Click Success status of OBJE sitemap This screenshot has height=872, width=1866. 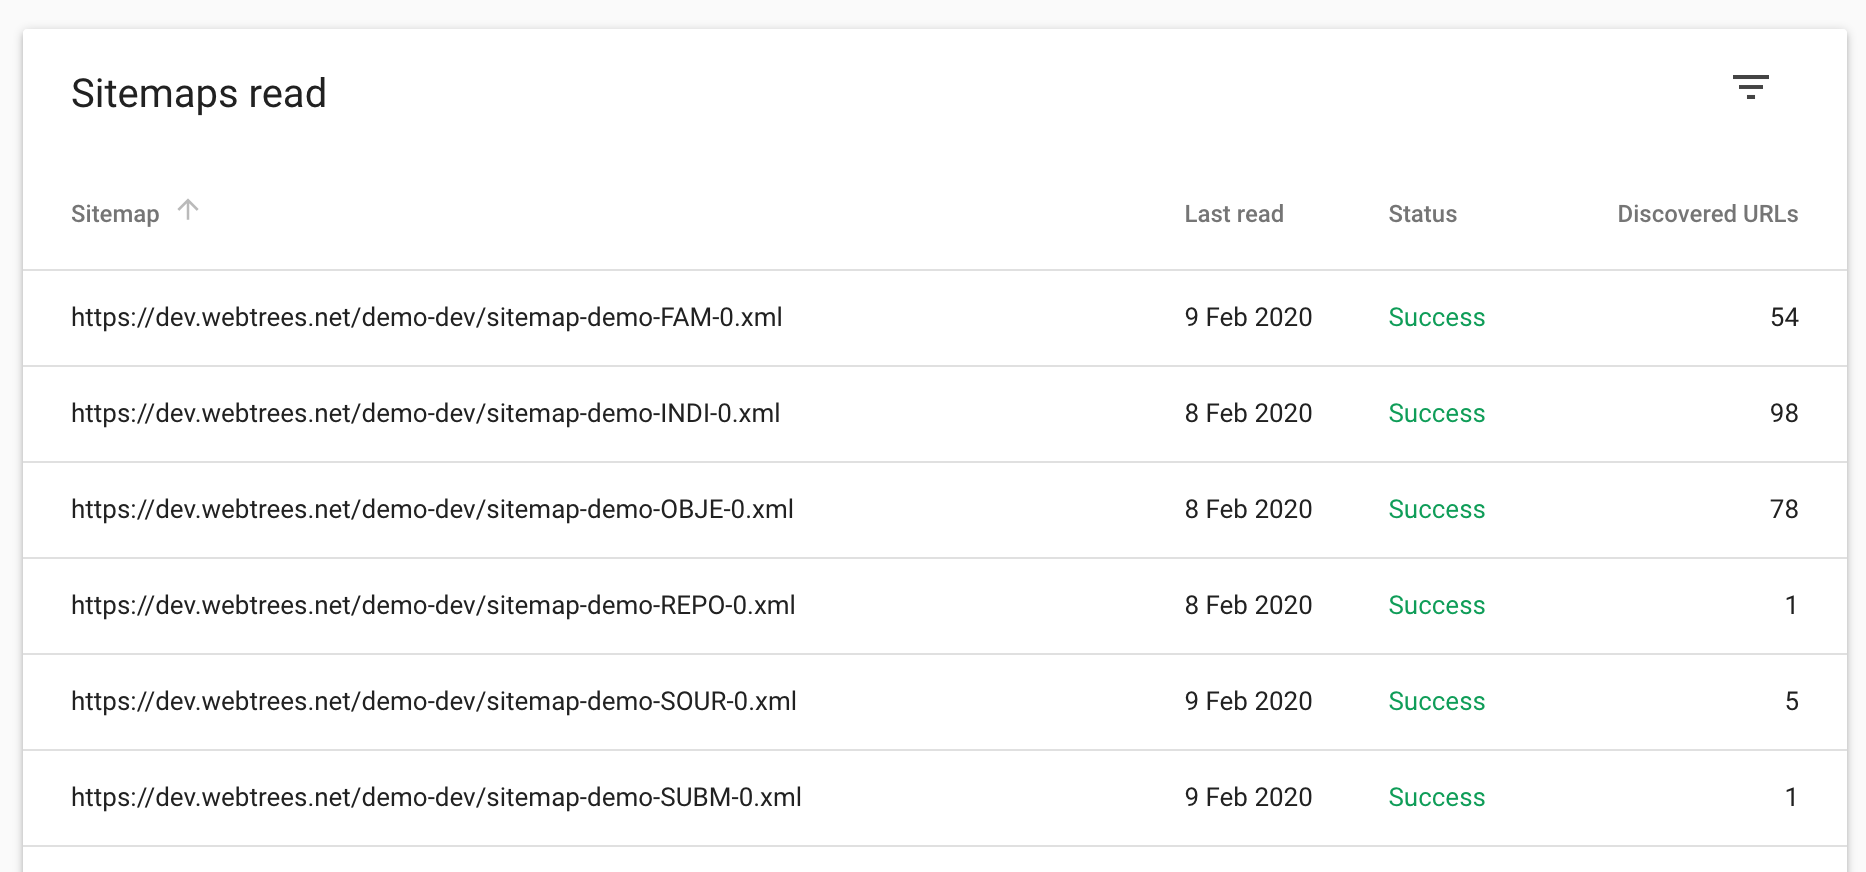click(1436, 510)
